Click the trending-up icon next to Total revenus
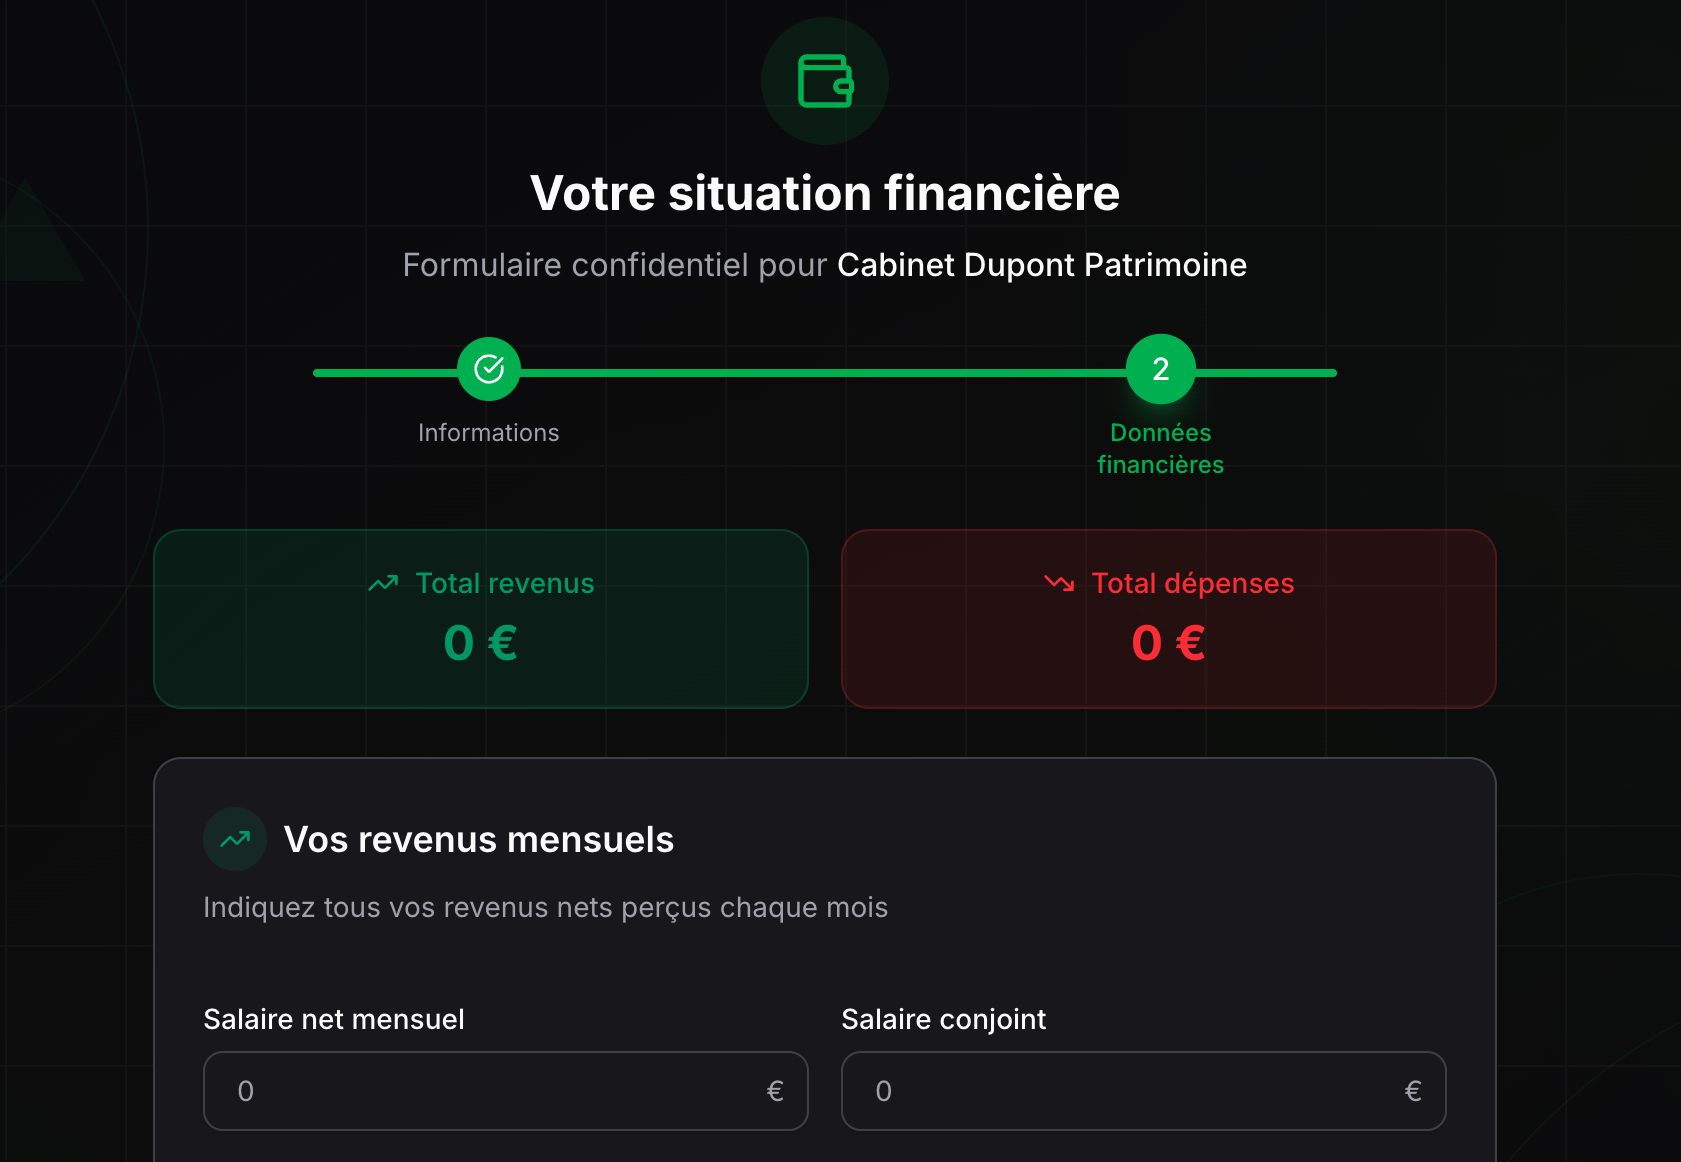Viewport: 1681px width, 1162px height. (381, 583)
